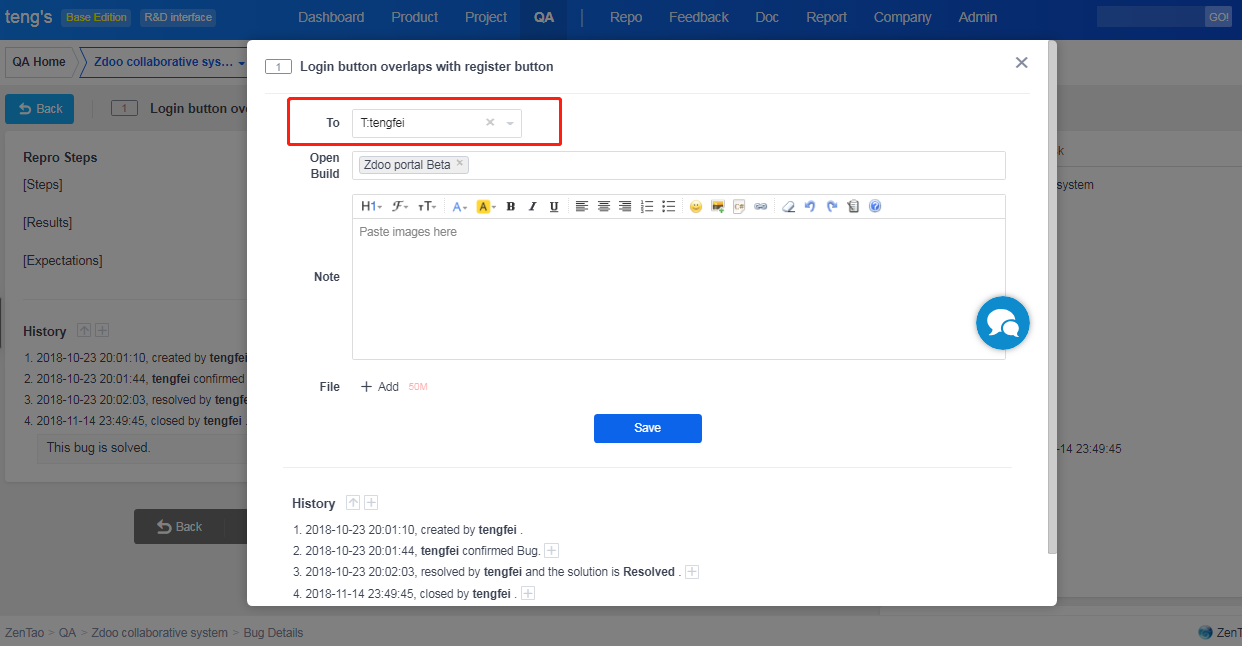Open the Product menu in top navigation
The width and height of the screenshot is (1242, 646).
tap(414, 17)
